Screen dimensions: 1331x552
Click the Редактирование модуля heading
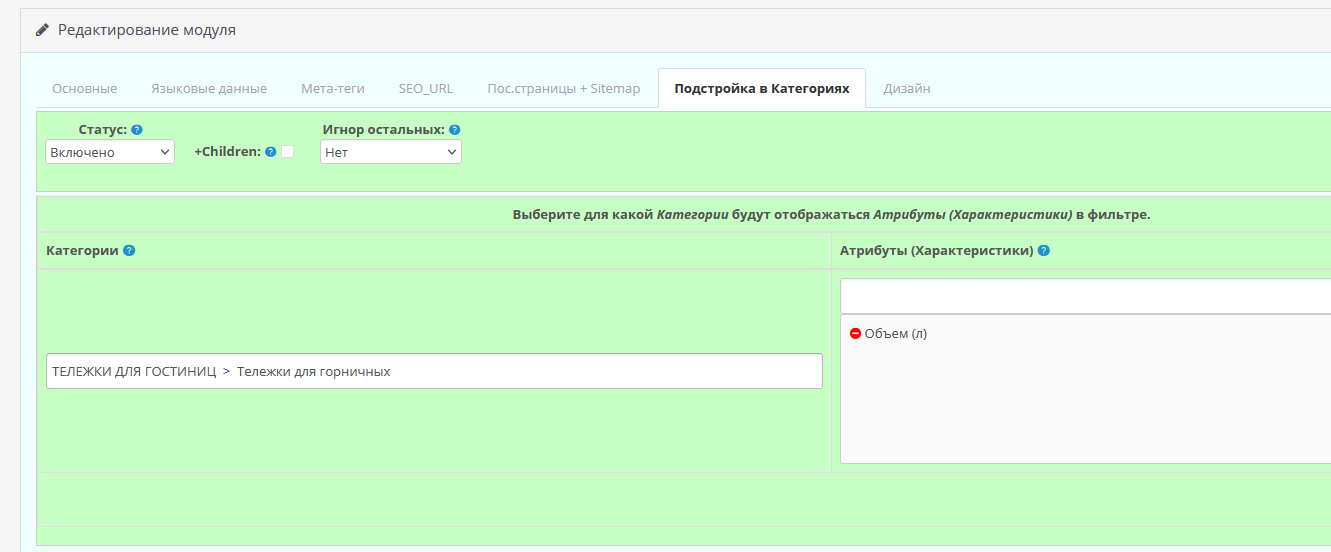click(x=147, y=30)
